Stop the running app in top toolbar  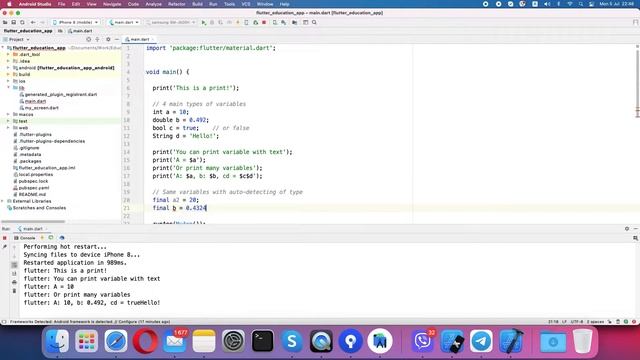264,22
